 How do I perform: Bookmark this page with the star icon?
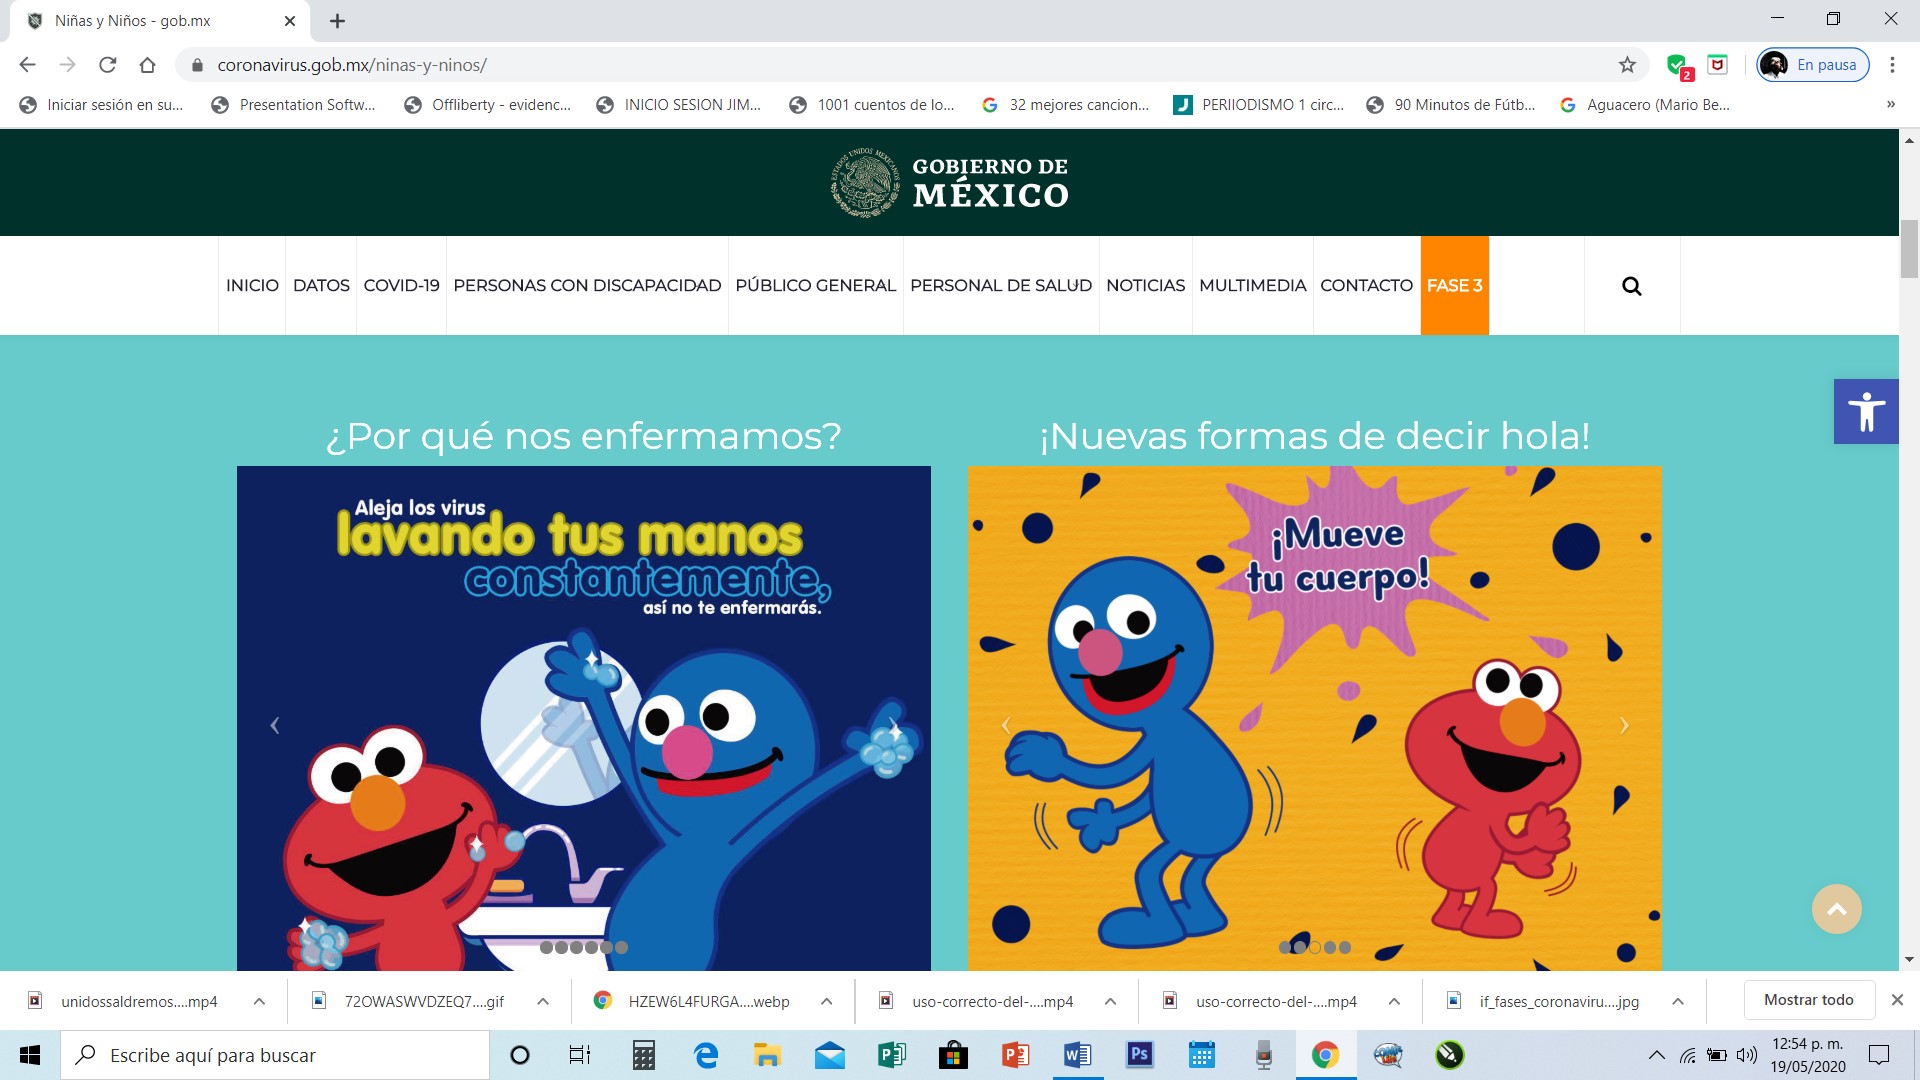1627,65
